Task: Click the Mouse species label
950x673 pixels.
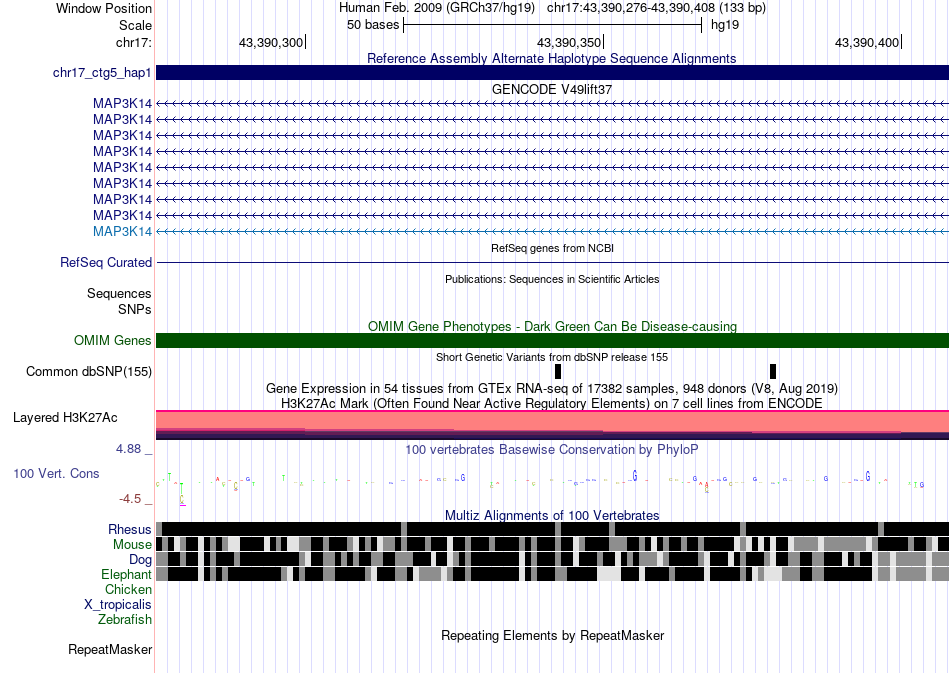Action: click(132, 545)
